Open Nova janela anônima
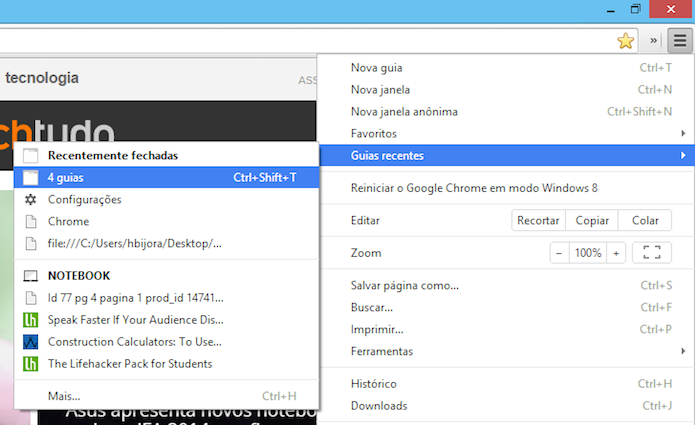695x425 pixels. click(x=507, y=112)
